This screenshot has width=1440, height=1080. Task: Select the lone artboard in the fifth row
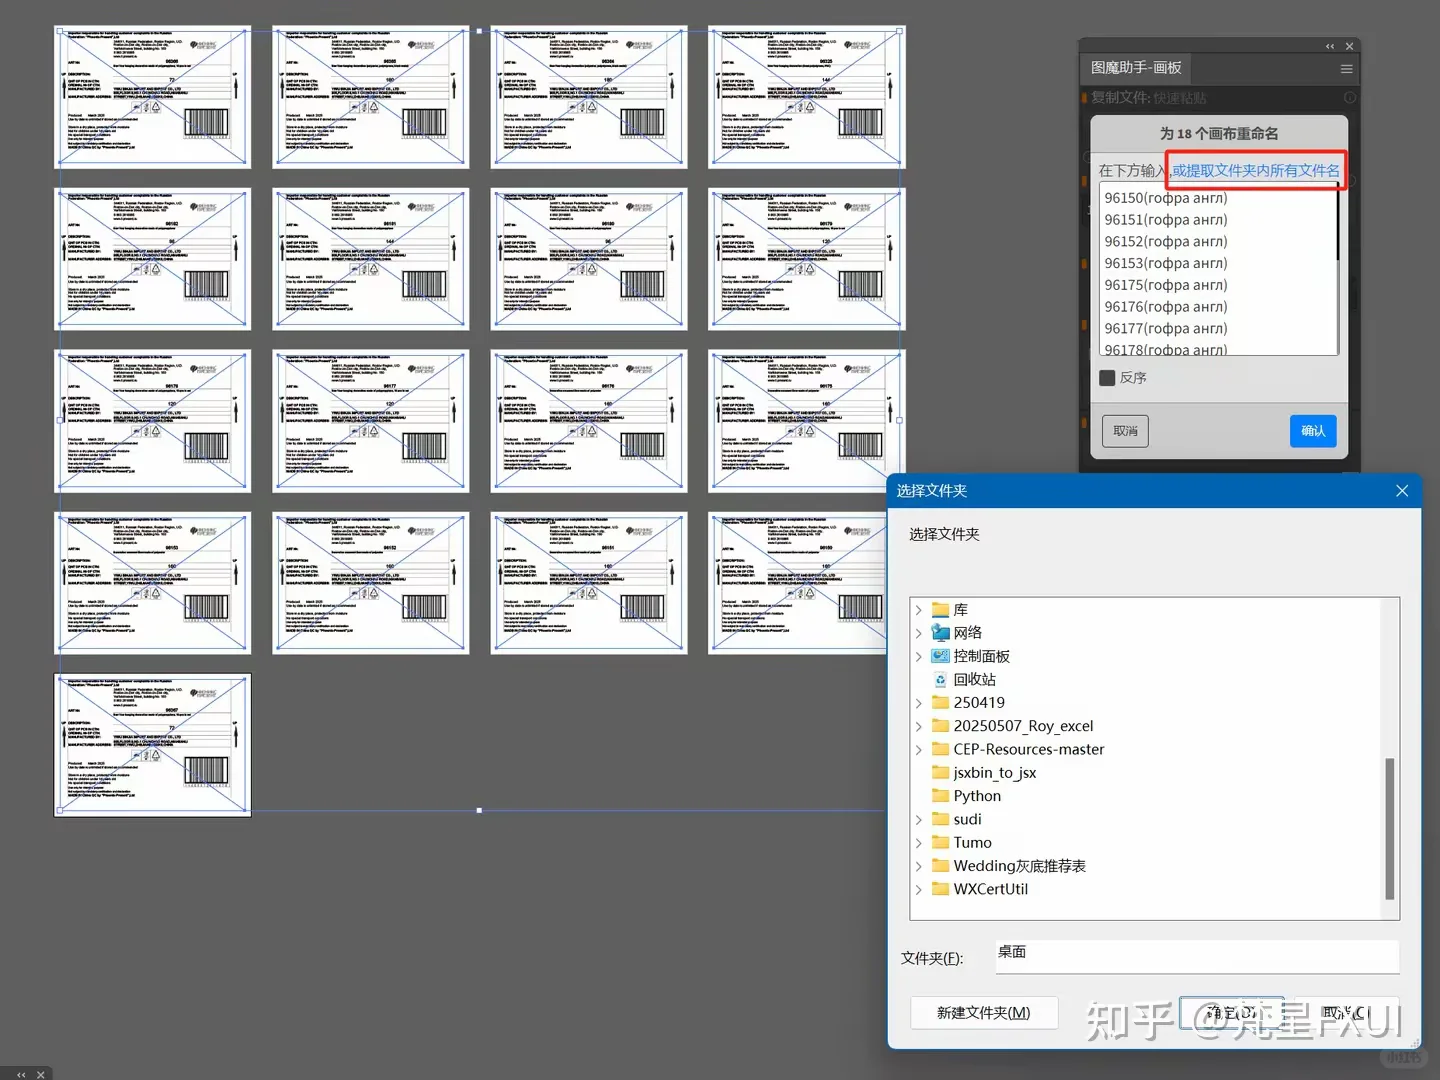(153, 745)
